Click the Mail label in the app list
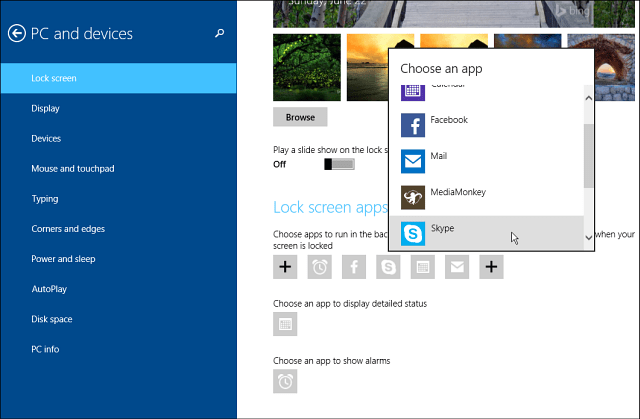The width and height of the screenshot is (640, 419). [x=439, y=156]
